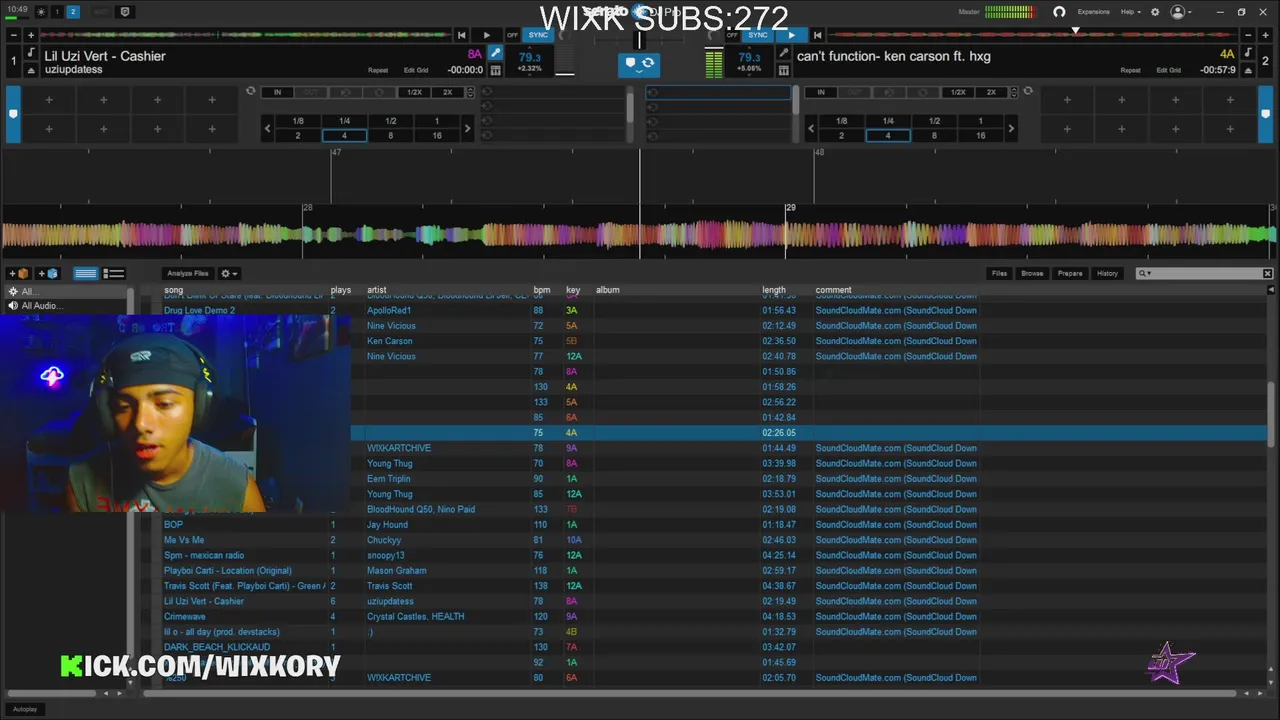Image resolution: width=1280 pixels, height=720 pixels.
Task: Open the Prepare panel tab
Action: [x=1070, y=273]
